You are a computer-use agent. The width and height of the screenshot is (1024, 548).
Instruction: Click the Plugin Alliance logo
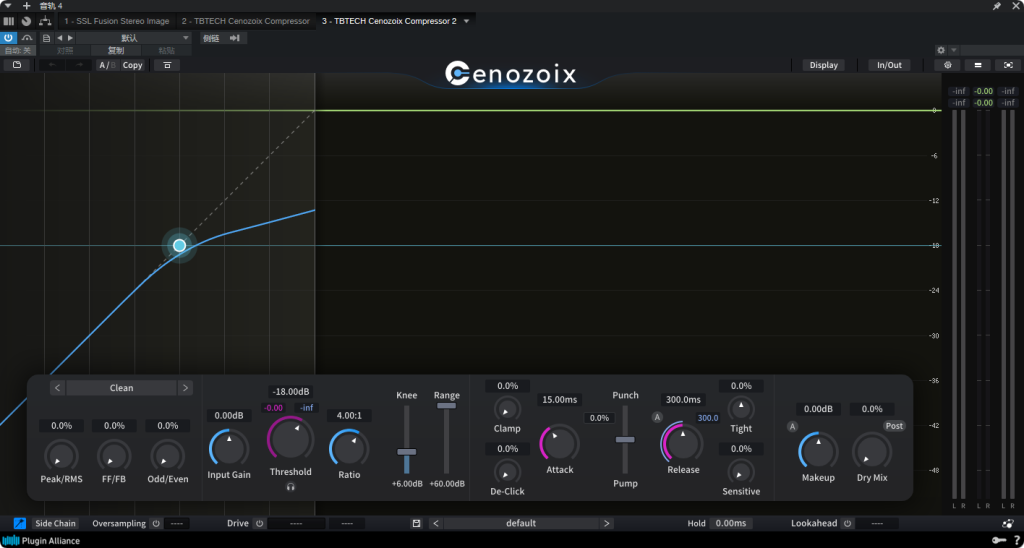(x=41, y=540)
